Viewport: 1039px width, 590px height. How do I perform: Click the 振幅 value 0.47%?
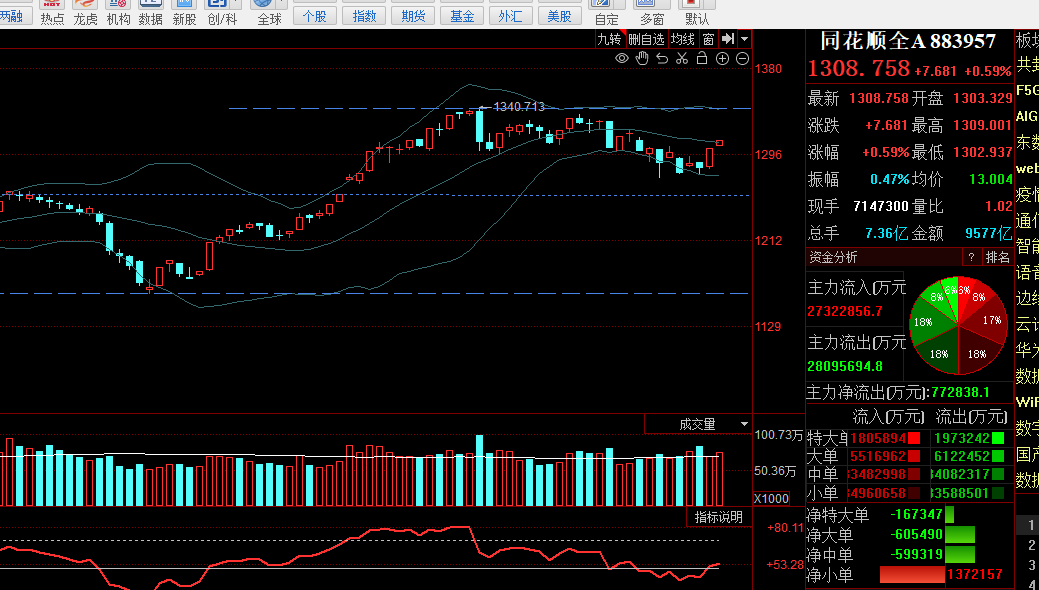pos(890,179)
